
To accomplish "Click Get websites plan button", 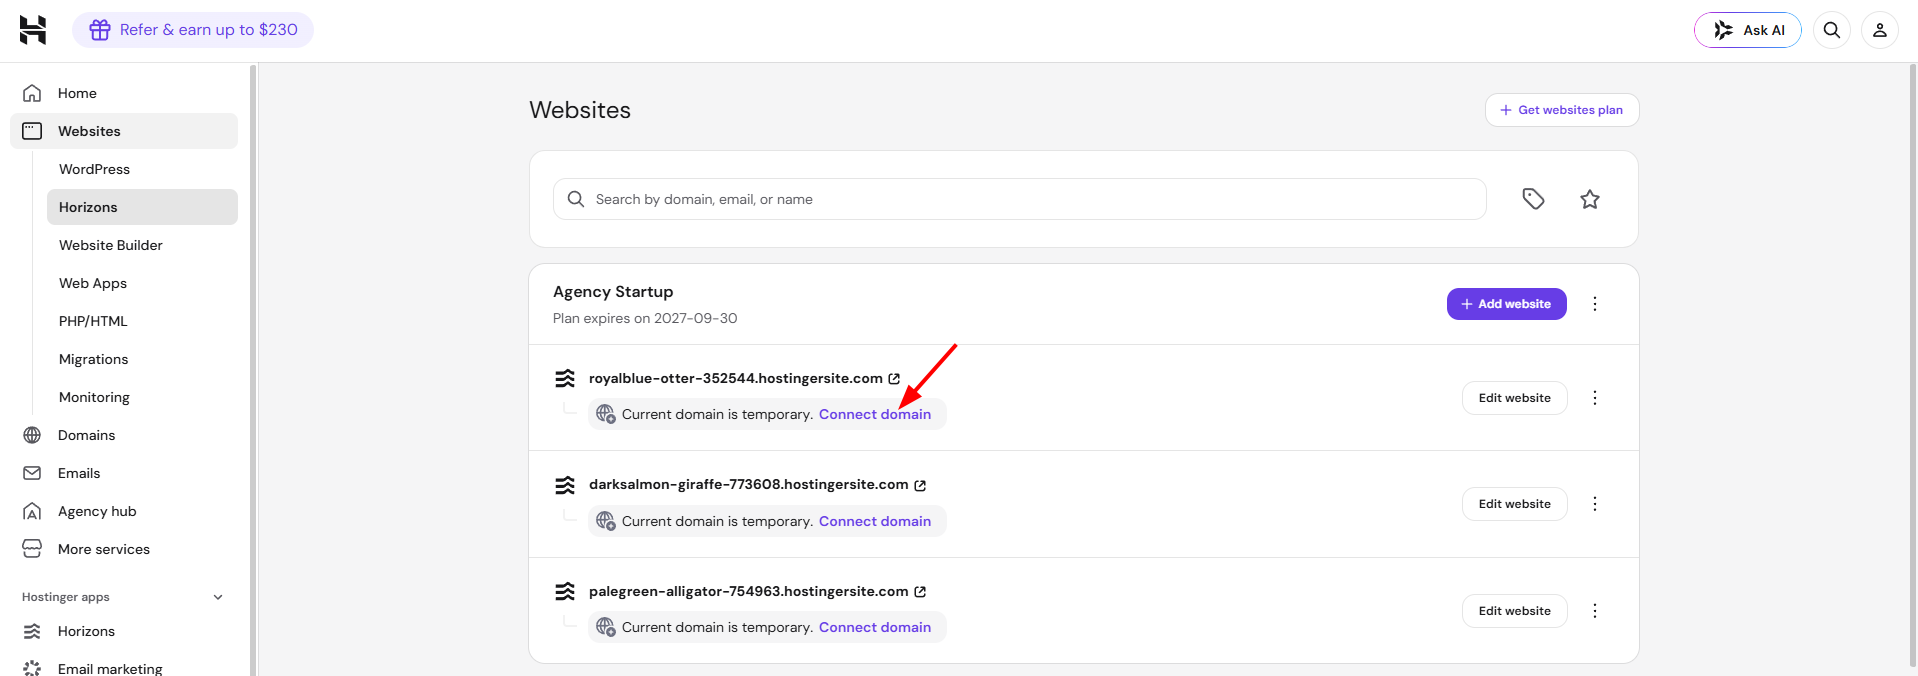I will pyautogui.click(x=1562, y=110).
